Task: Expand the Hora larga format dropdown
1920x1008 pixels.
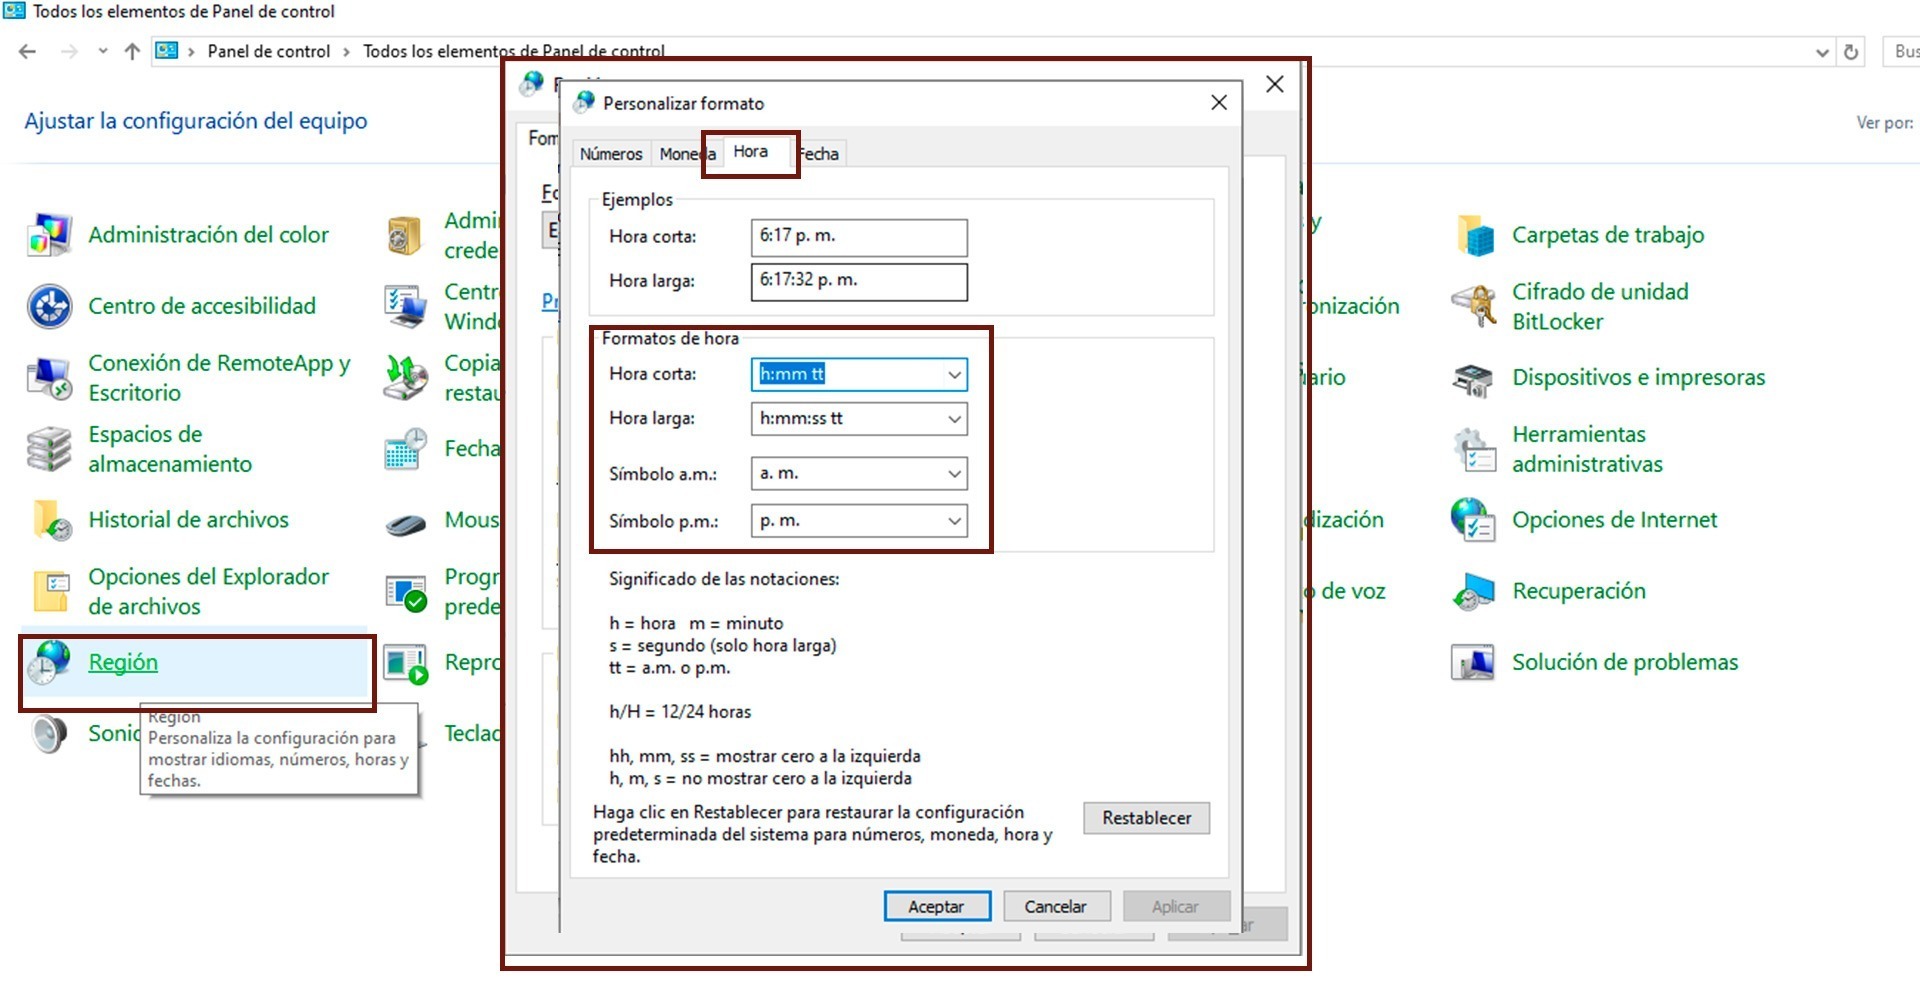Action: click(954, 419)
